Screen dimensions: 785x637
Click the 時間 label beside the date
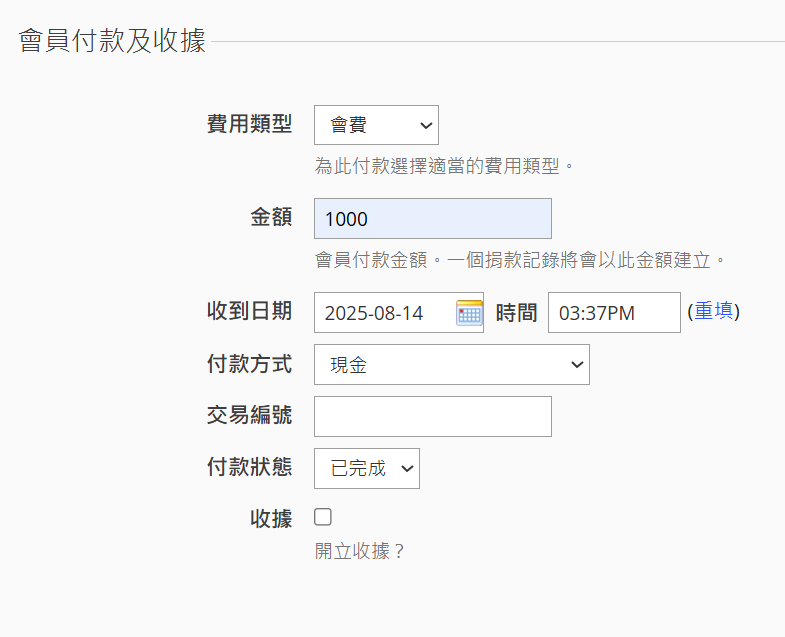(516, 313)
